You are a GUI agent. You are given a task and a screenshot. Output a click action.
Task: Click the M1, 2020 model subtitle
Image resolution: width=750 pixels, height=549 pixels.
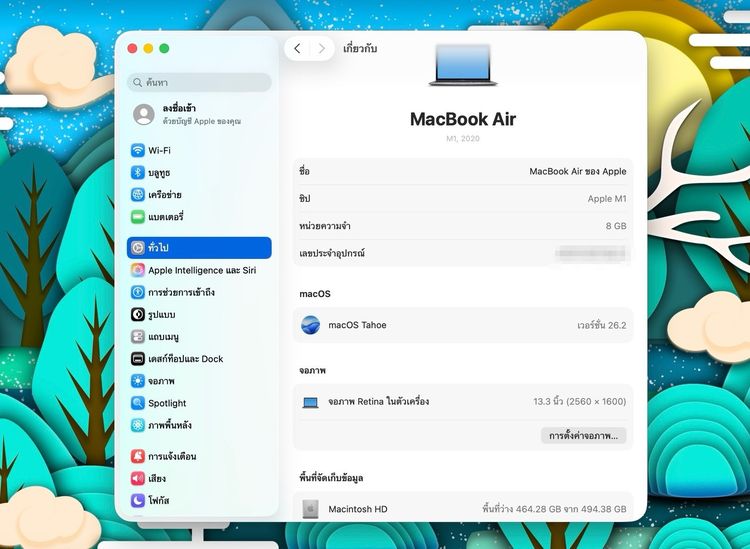463,139
